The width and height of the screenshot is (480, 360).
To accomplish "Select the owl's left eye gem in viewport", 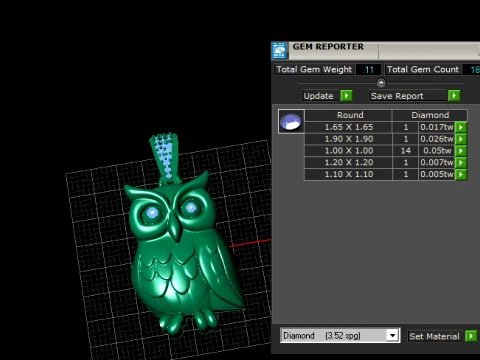I will 152,212.
